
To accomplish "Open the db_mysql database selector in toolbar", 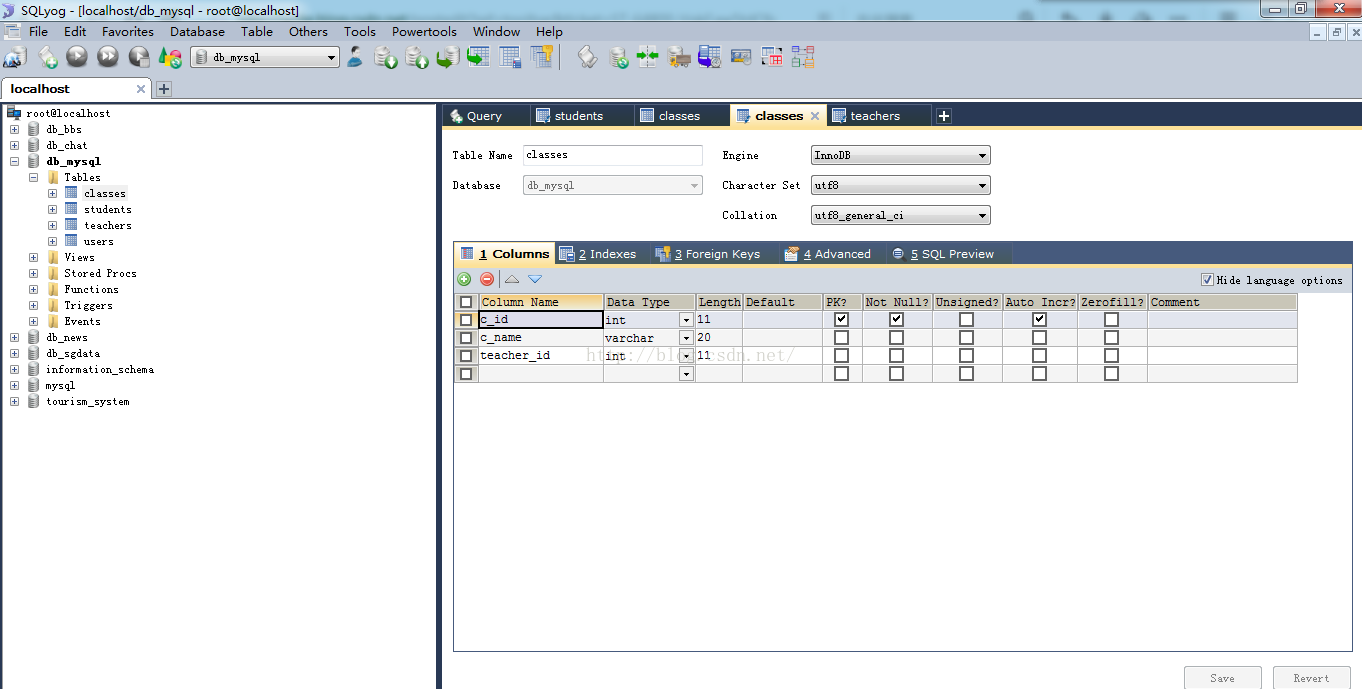I will [265, 58].
